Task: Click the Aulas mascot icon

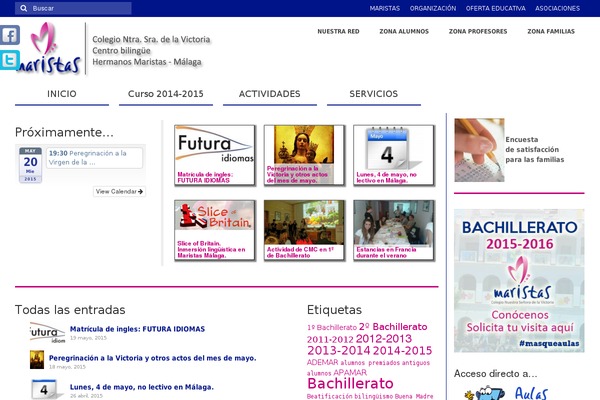Action: [484, 393]
